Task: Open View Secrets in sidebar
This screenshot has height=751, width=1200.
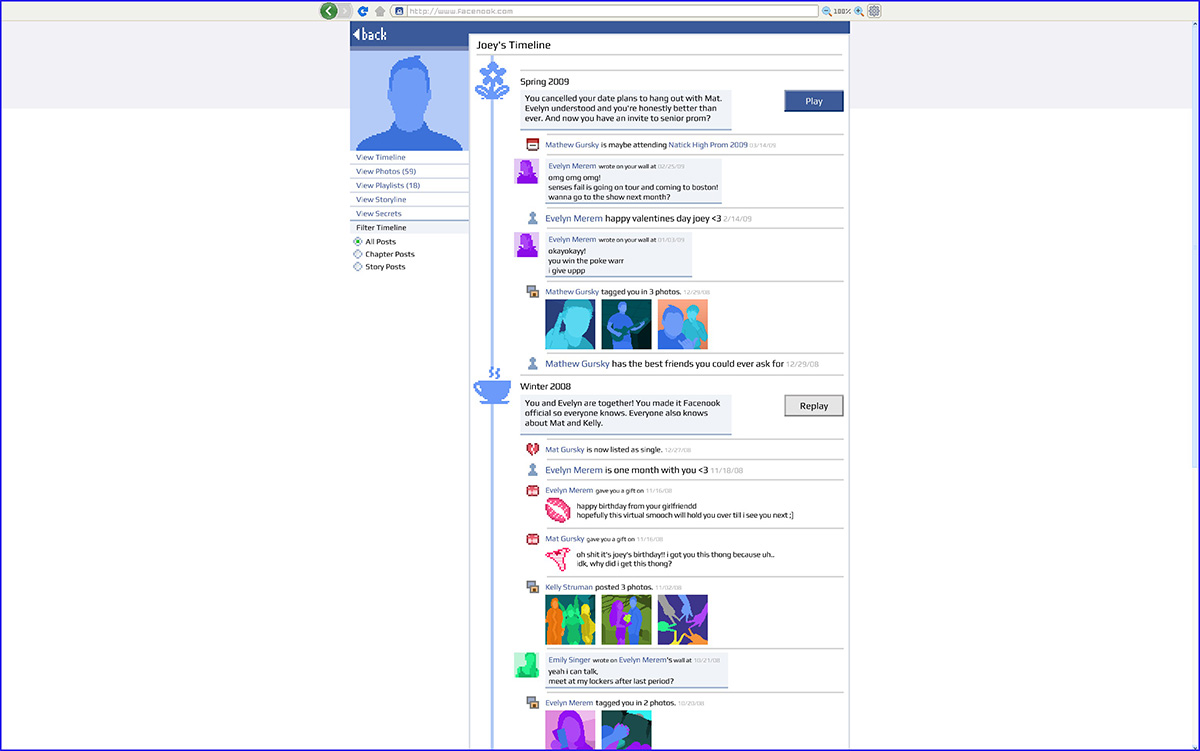Action: 379,213
